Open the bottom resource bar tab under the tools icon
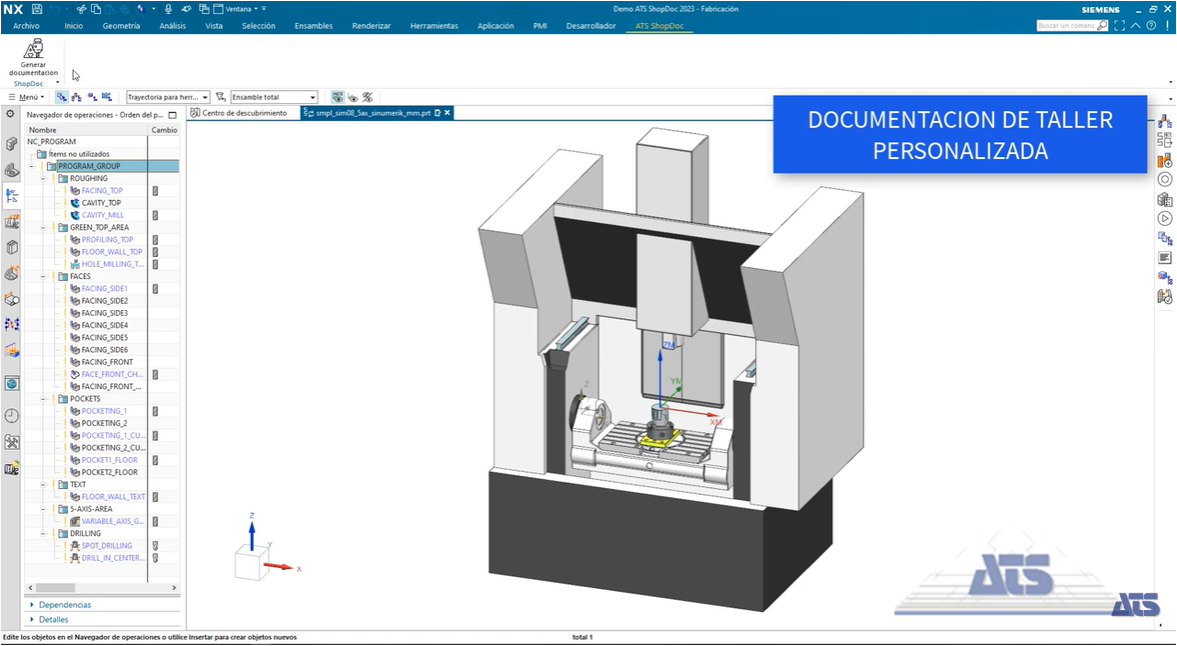The image size is (1177, 646). [x=11, y=469]
